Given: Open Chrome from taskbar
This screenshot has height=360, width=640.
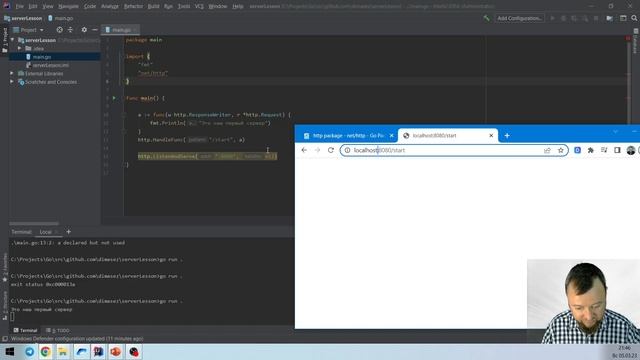Looking at the screenshot, I should [x=45, y=351].
